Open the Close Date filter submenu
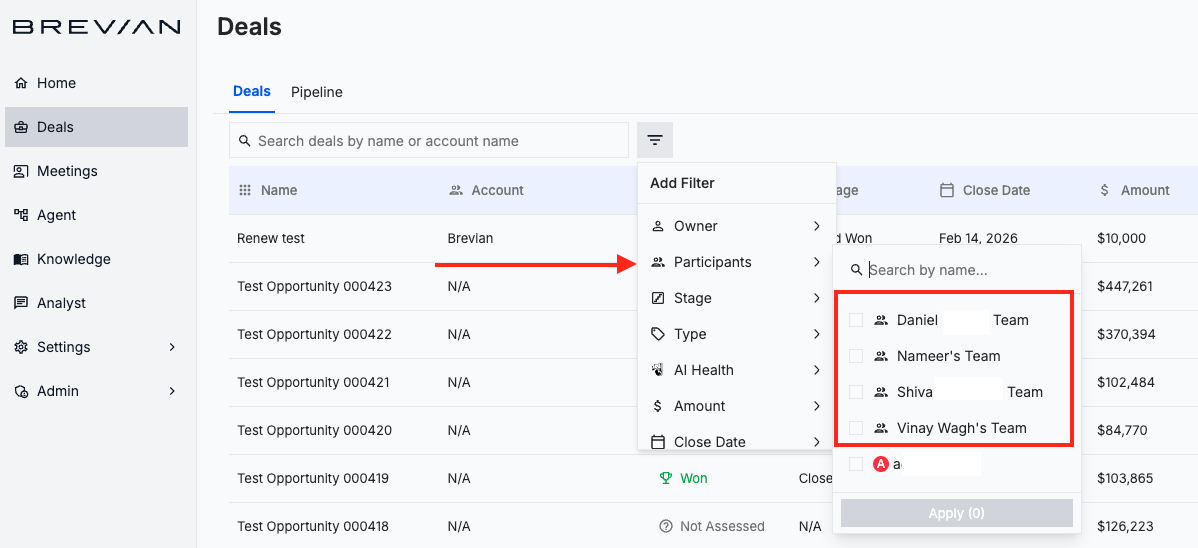Screen dimensions: 1198x548 (737, 440)
